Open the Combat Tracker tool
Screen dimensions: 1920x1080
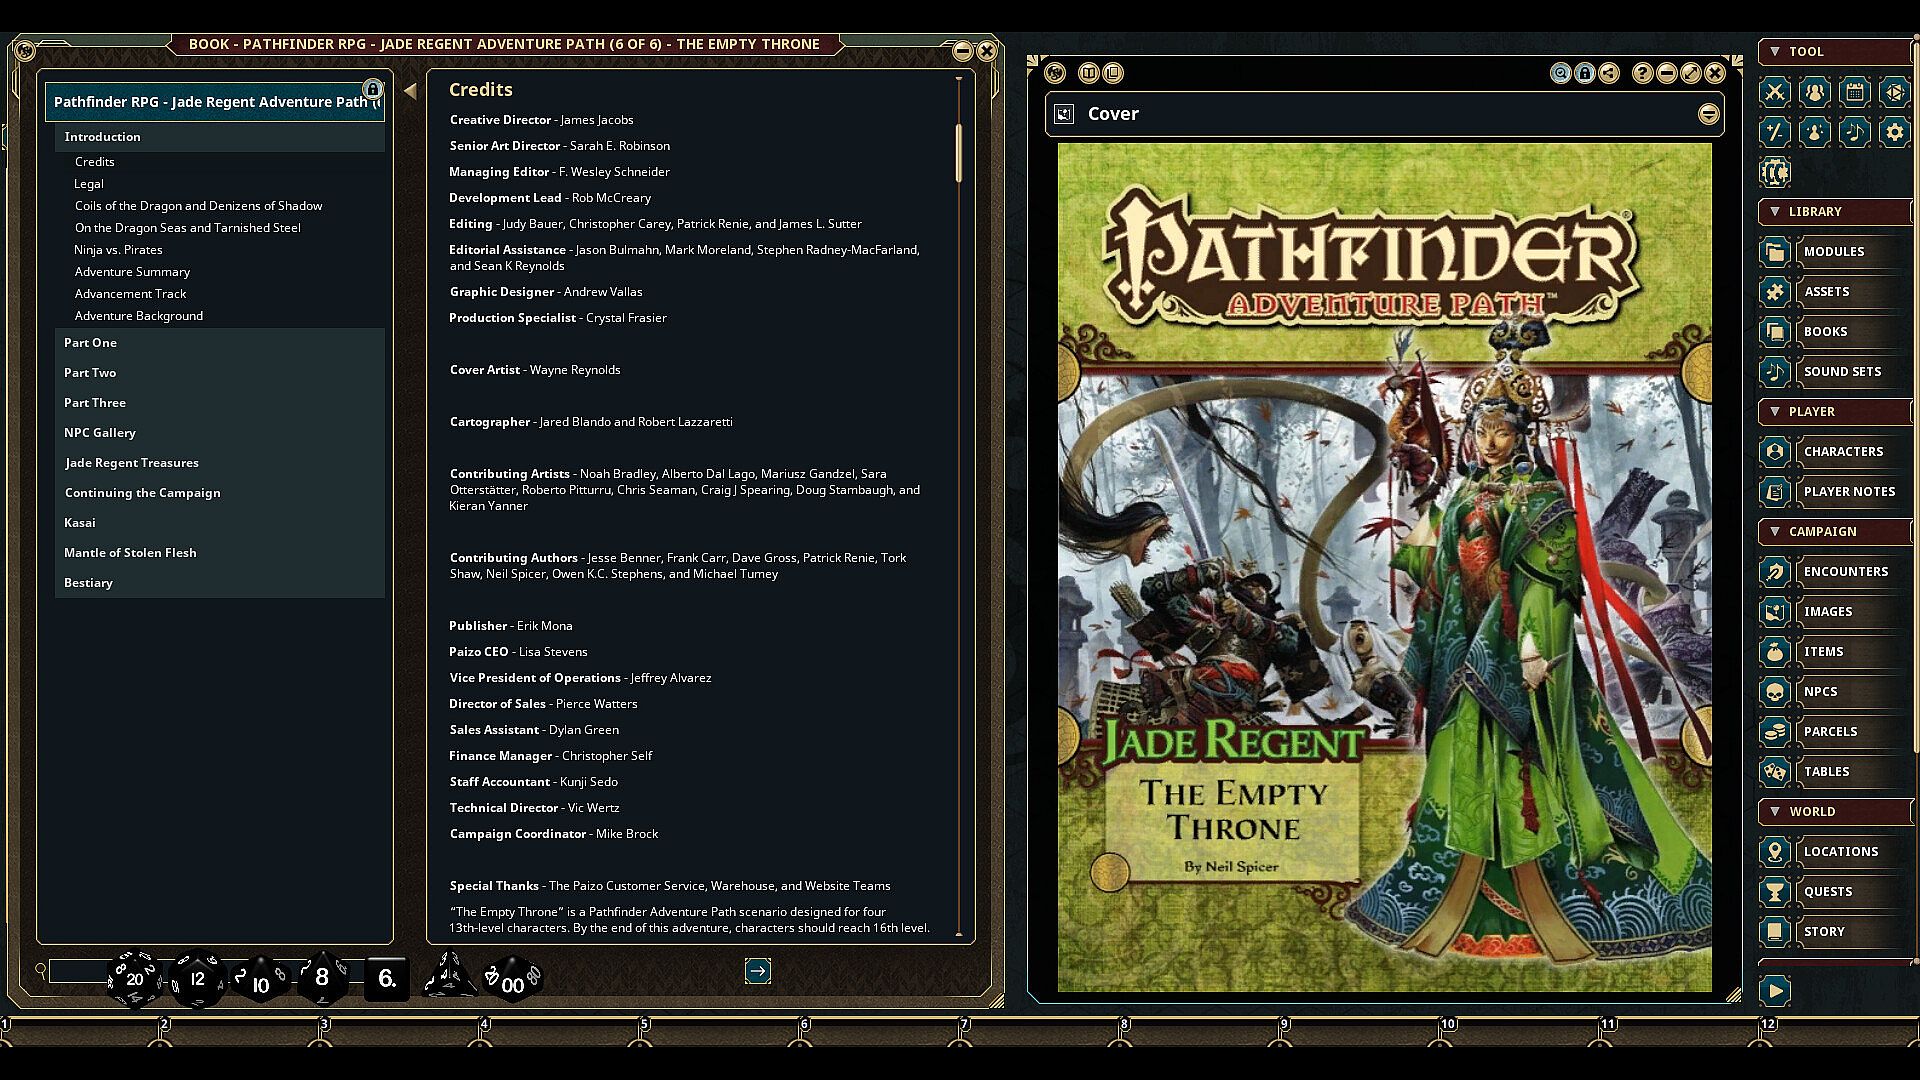(1775, 92)
